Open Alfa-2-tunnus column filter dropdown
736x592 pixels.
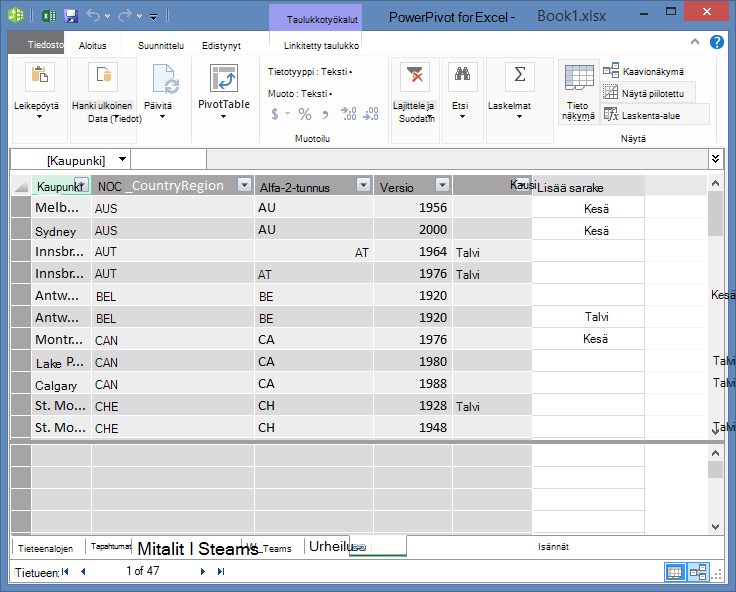363,185
